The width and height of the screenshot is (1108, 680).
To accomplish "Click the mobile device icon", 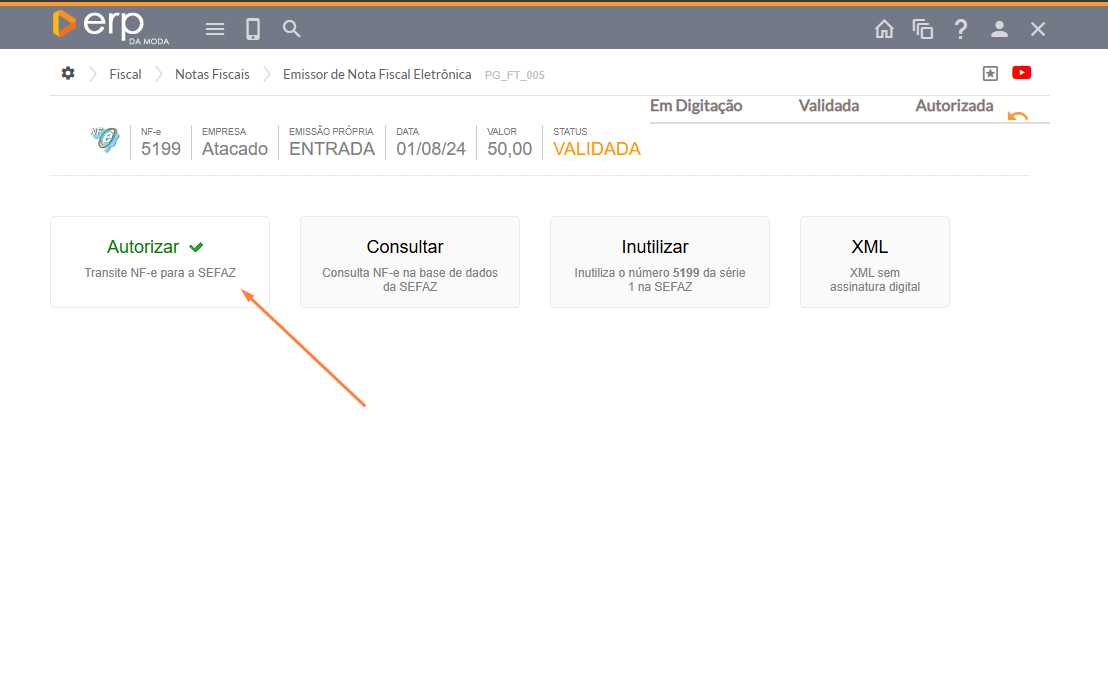I will (x=253, y=29).
